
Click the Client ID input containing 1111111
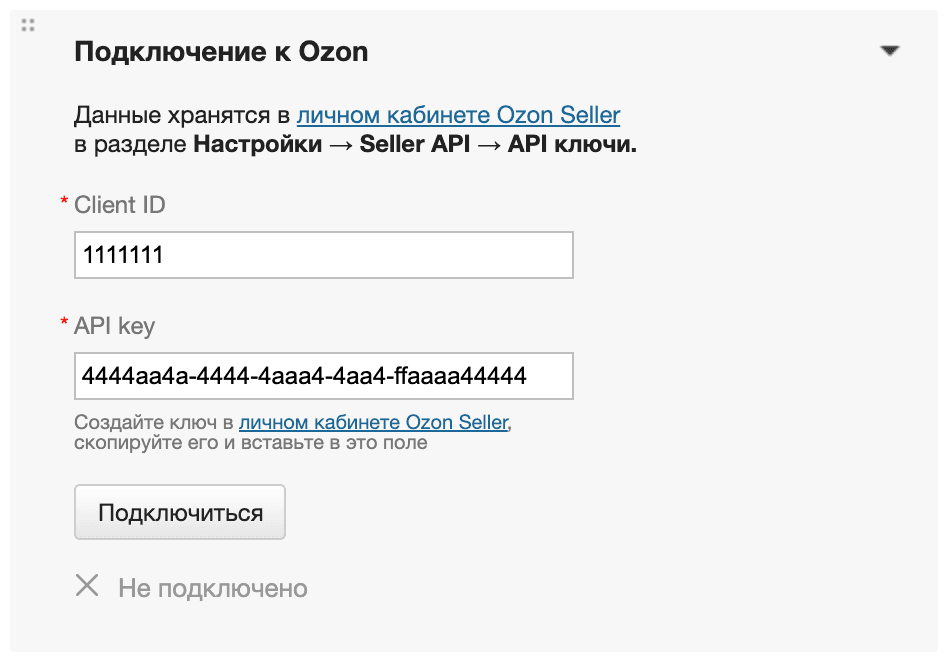click(322, 255)
